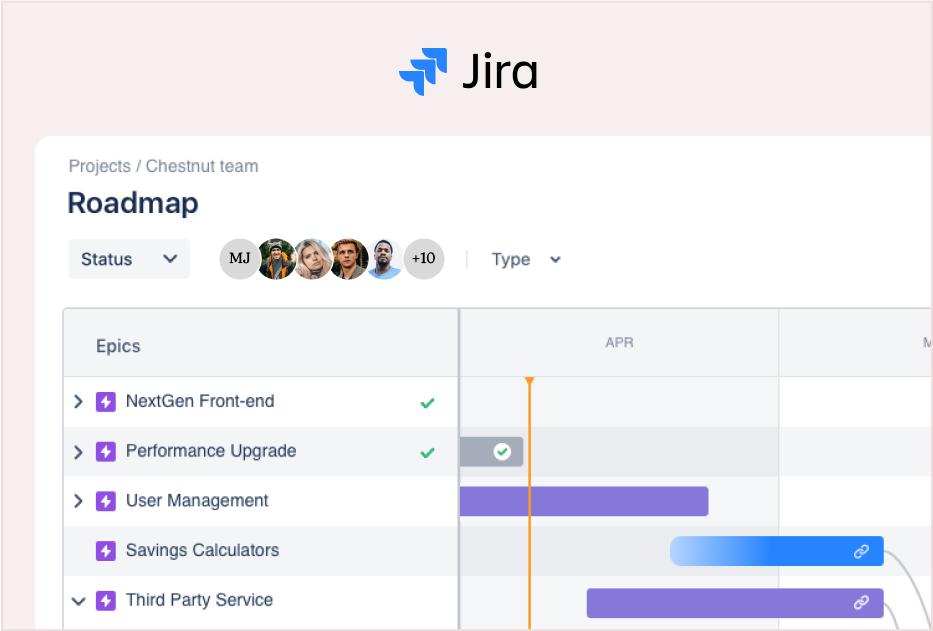
Task: Open the Type filter dropdown
Action: pos(526,260)
